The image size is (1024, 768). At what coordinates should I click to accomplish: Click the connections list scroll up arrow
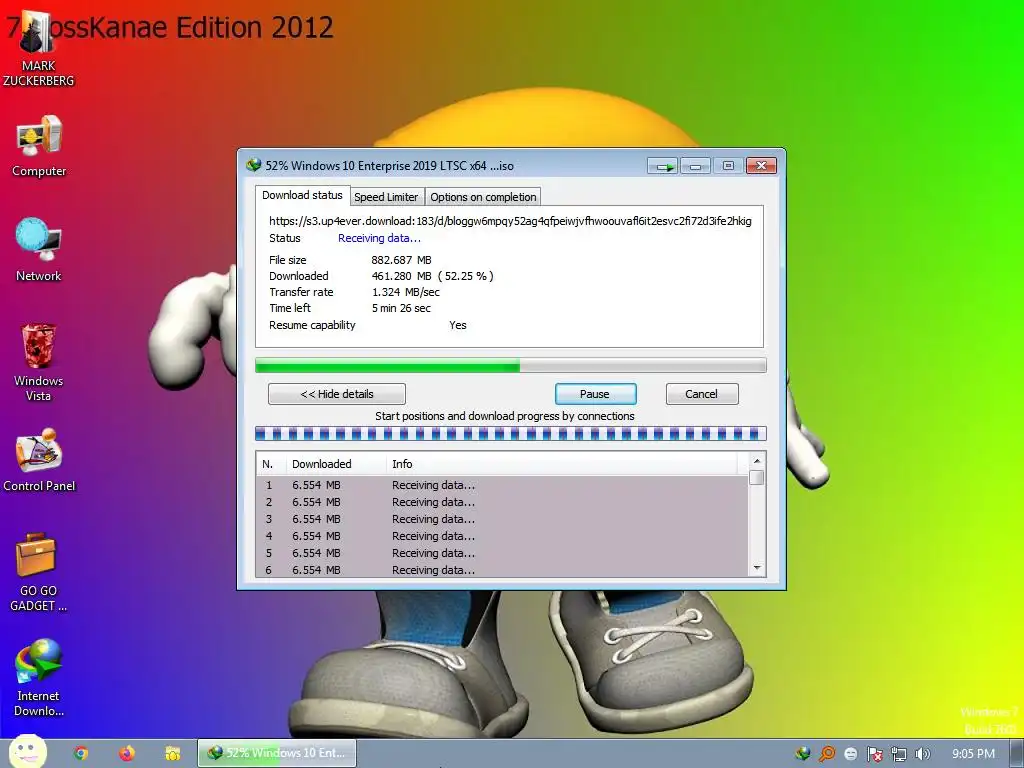click(x=757, y=461)
